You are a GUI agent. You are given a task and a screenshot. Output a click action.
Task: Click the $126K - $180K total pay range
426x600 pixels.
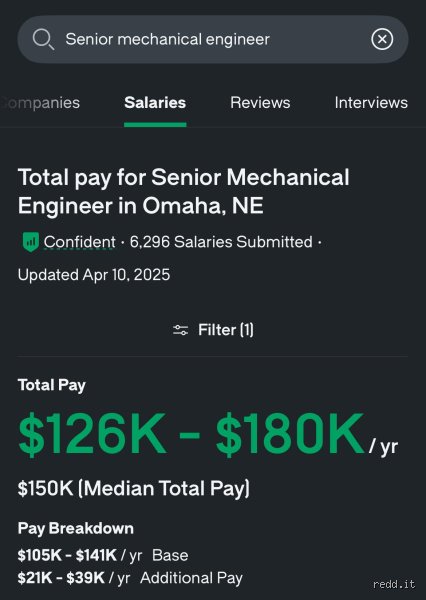pyautogui.click(x=191, y=434)
